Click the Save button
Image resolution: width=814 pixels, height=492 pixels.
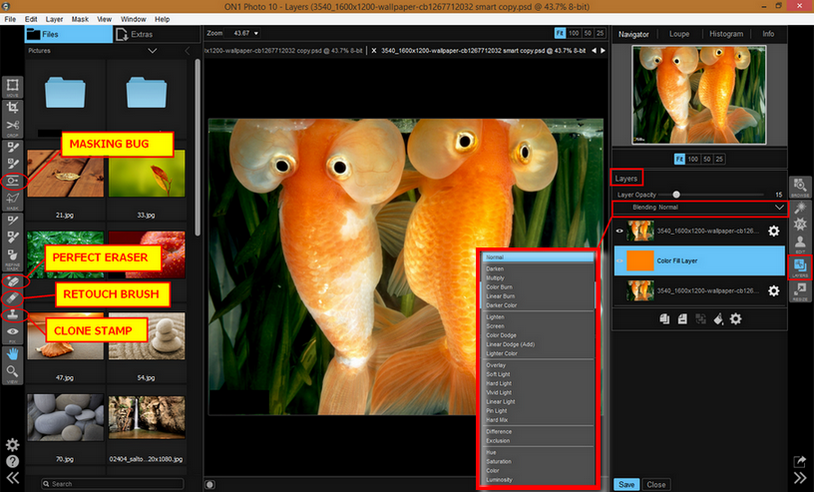click(x=627, y=485)
